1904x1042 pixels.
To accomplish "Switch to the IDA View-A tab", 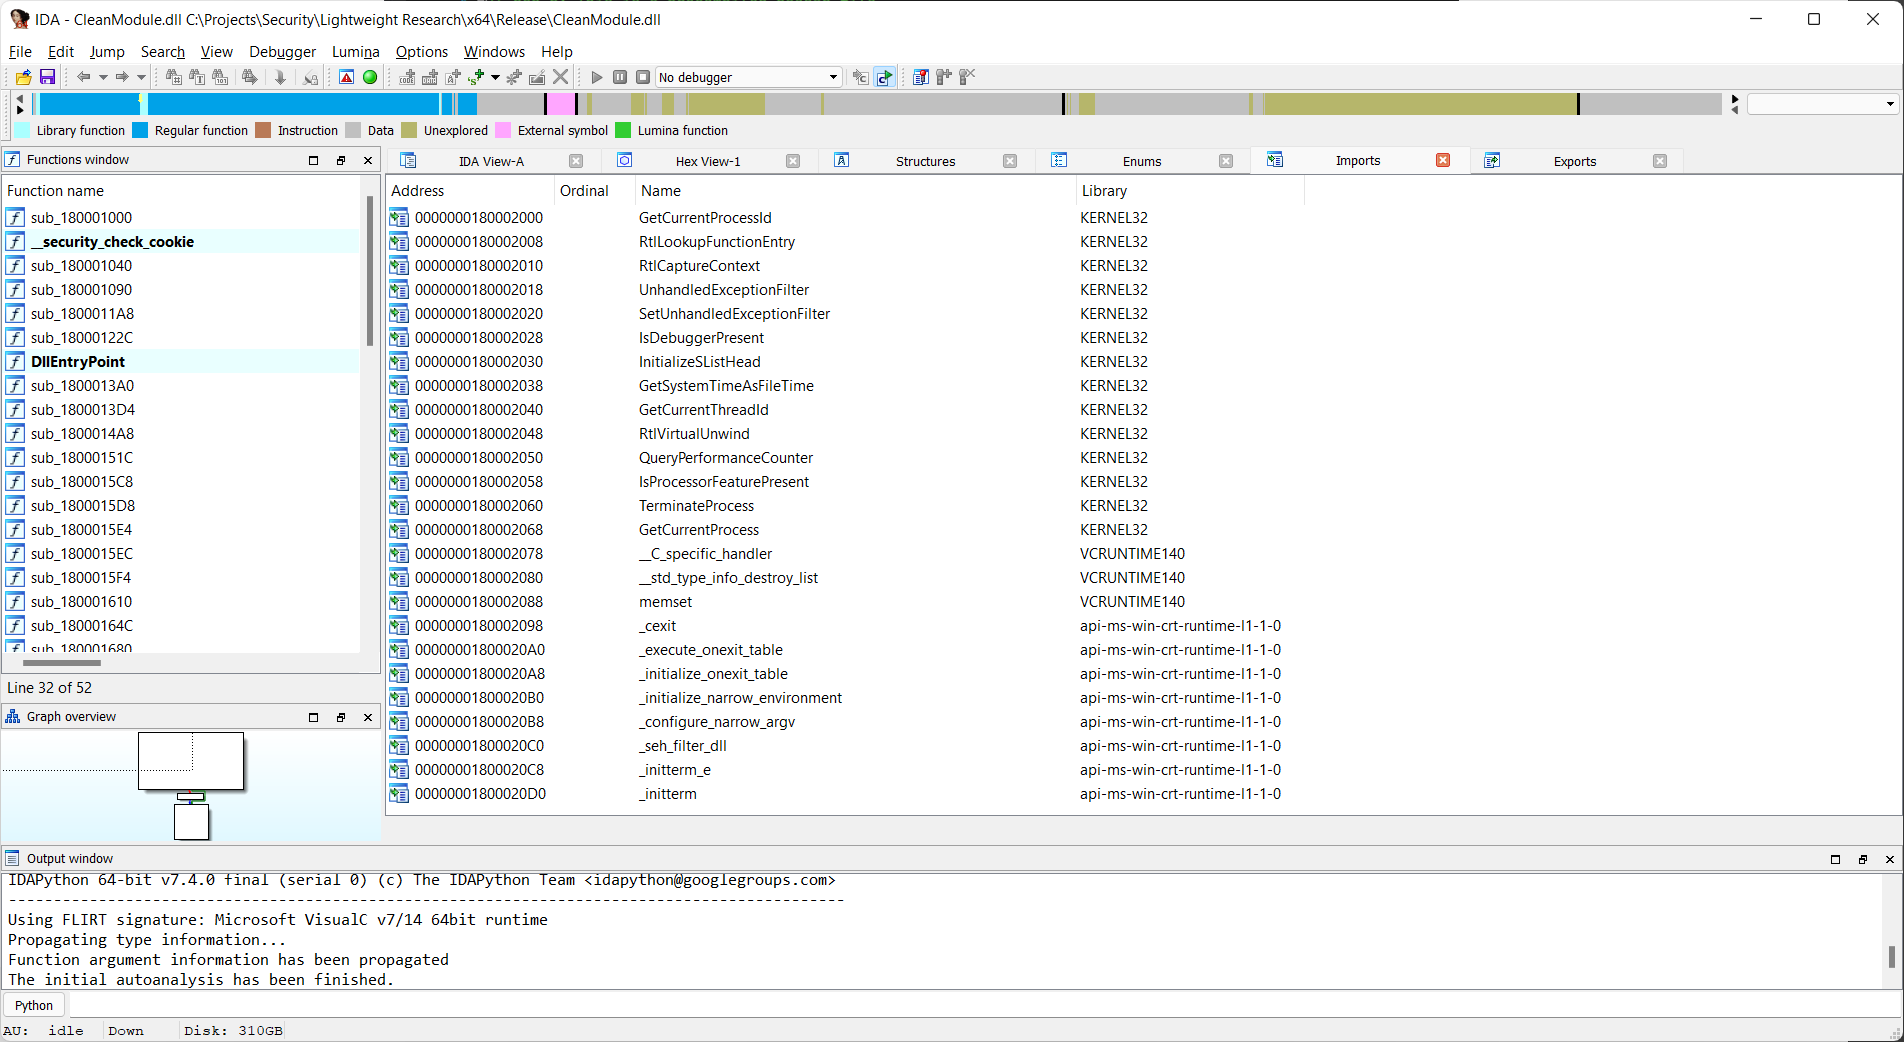I will tap(490, 161).
